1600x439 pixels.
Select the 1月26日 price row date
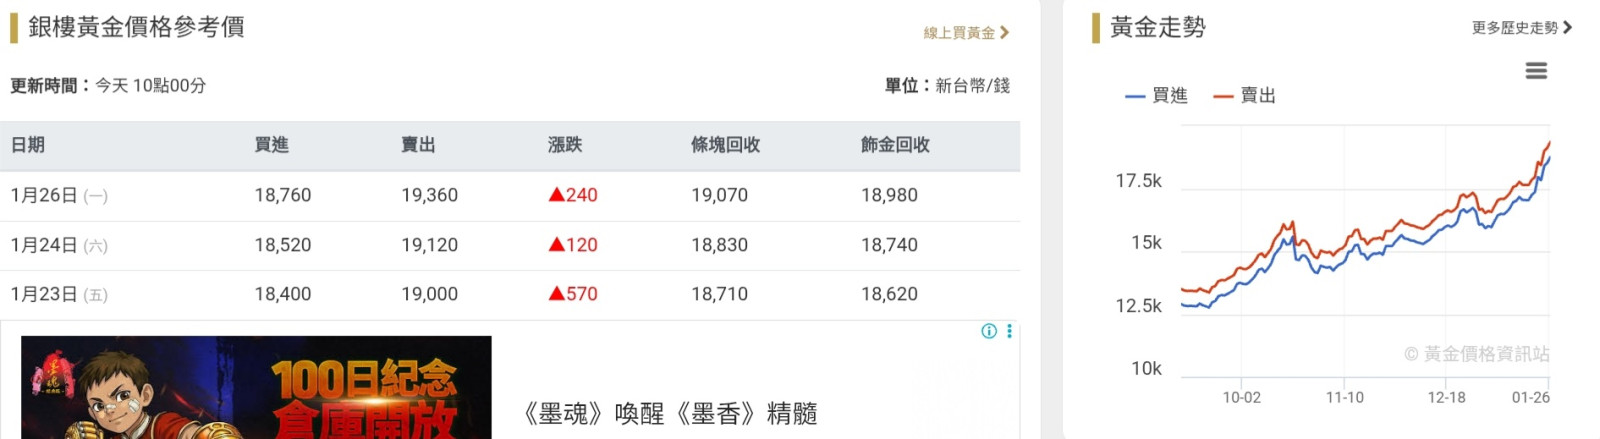(45, 196)
